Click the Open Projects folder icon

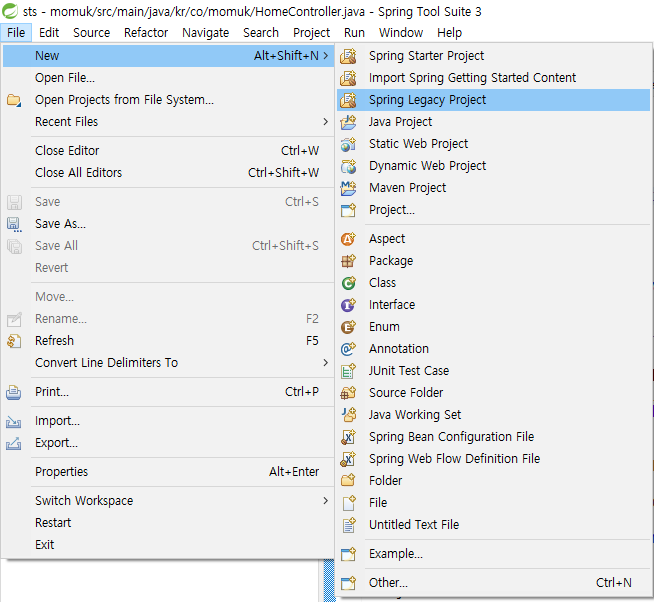(x=14, y=101)
